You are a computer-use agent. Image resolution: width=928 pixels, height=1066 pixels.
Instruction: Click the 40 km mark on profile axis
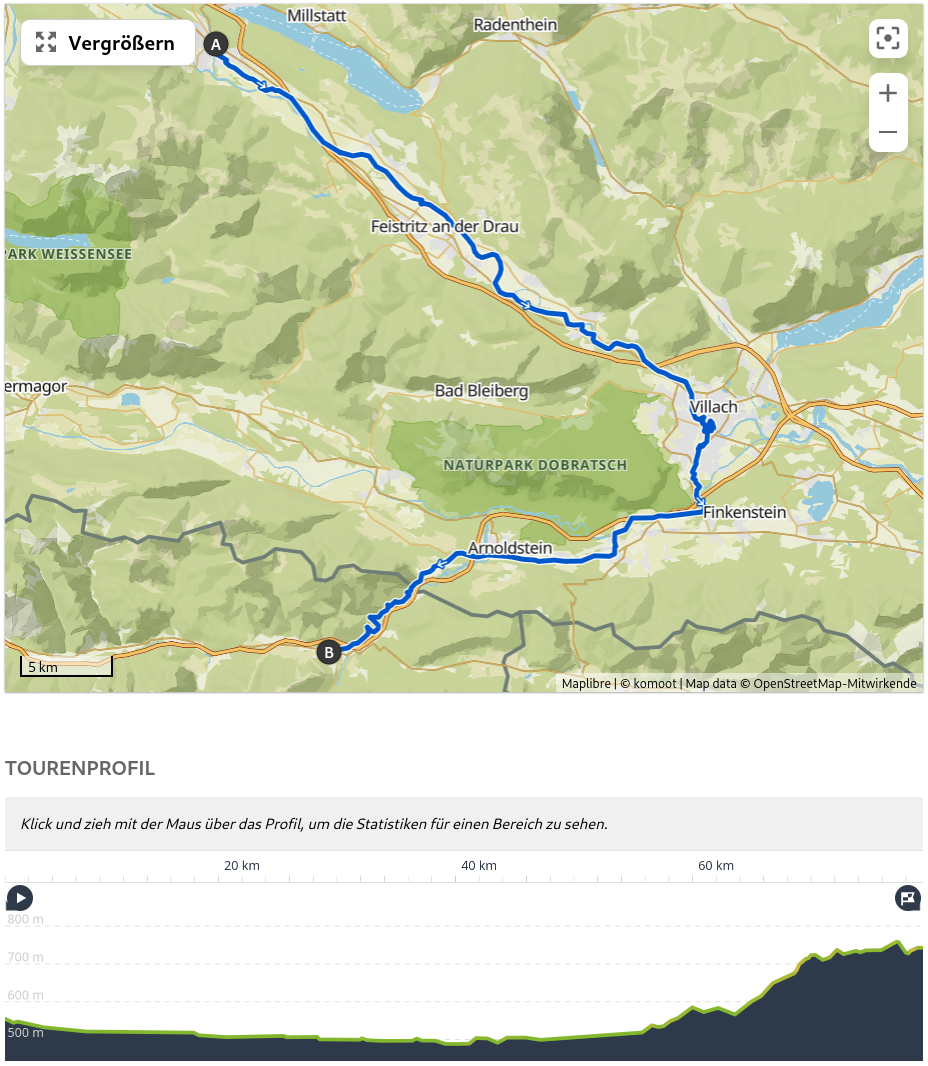click(479, 865)
